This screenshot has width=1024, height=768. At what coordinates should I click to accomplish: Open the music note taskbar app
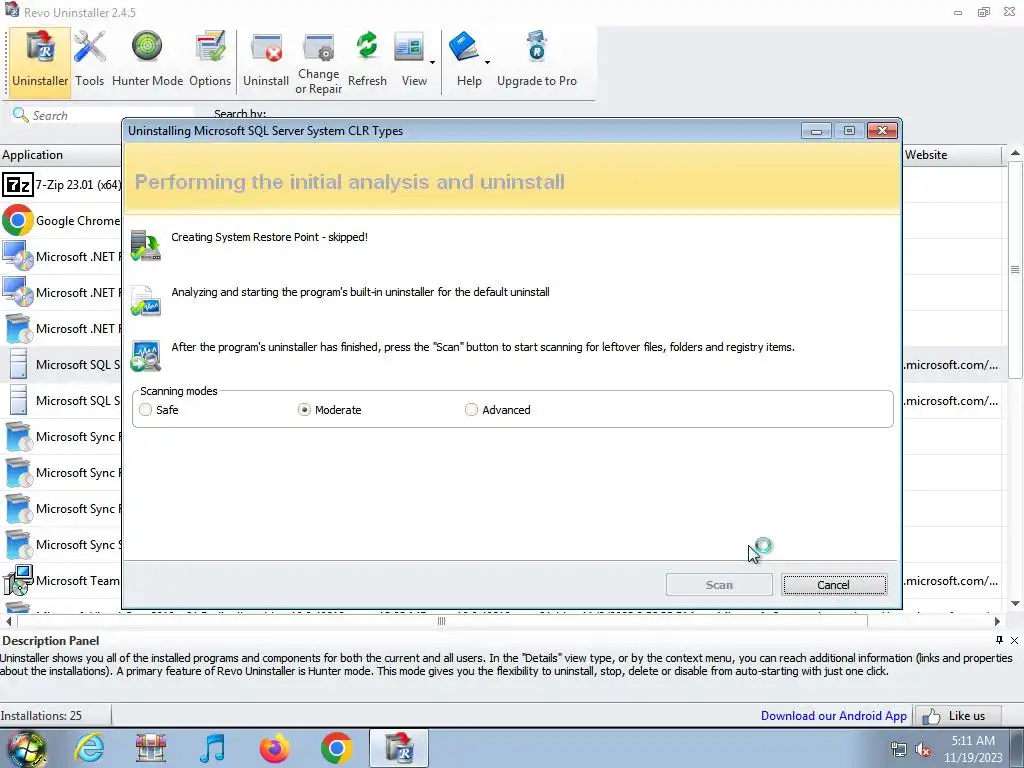pos(212,748)
